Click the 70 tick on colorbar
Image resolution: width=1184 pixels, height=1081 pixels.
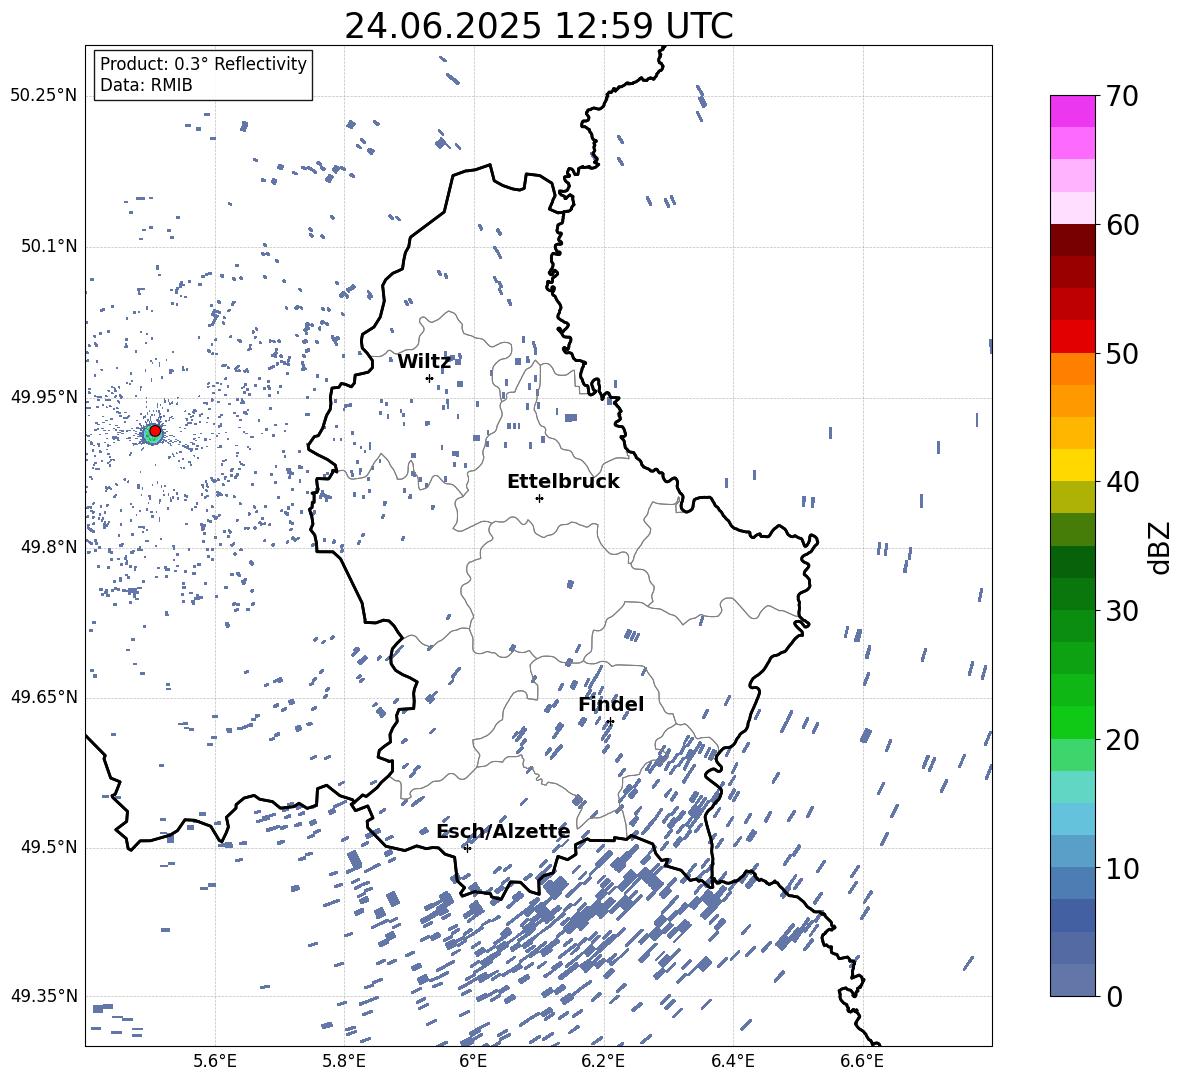[1122, 96]
